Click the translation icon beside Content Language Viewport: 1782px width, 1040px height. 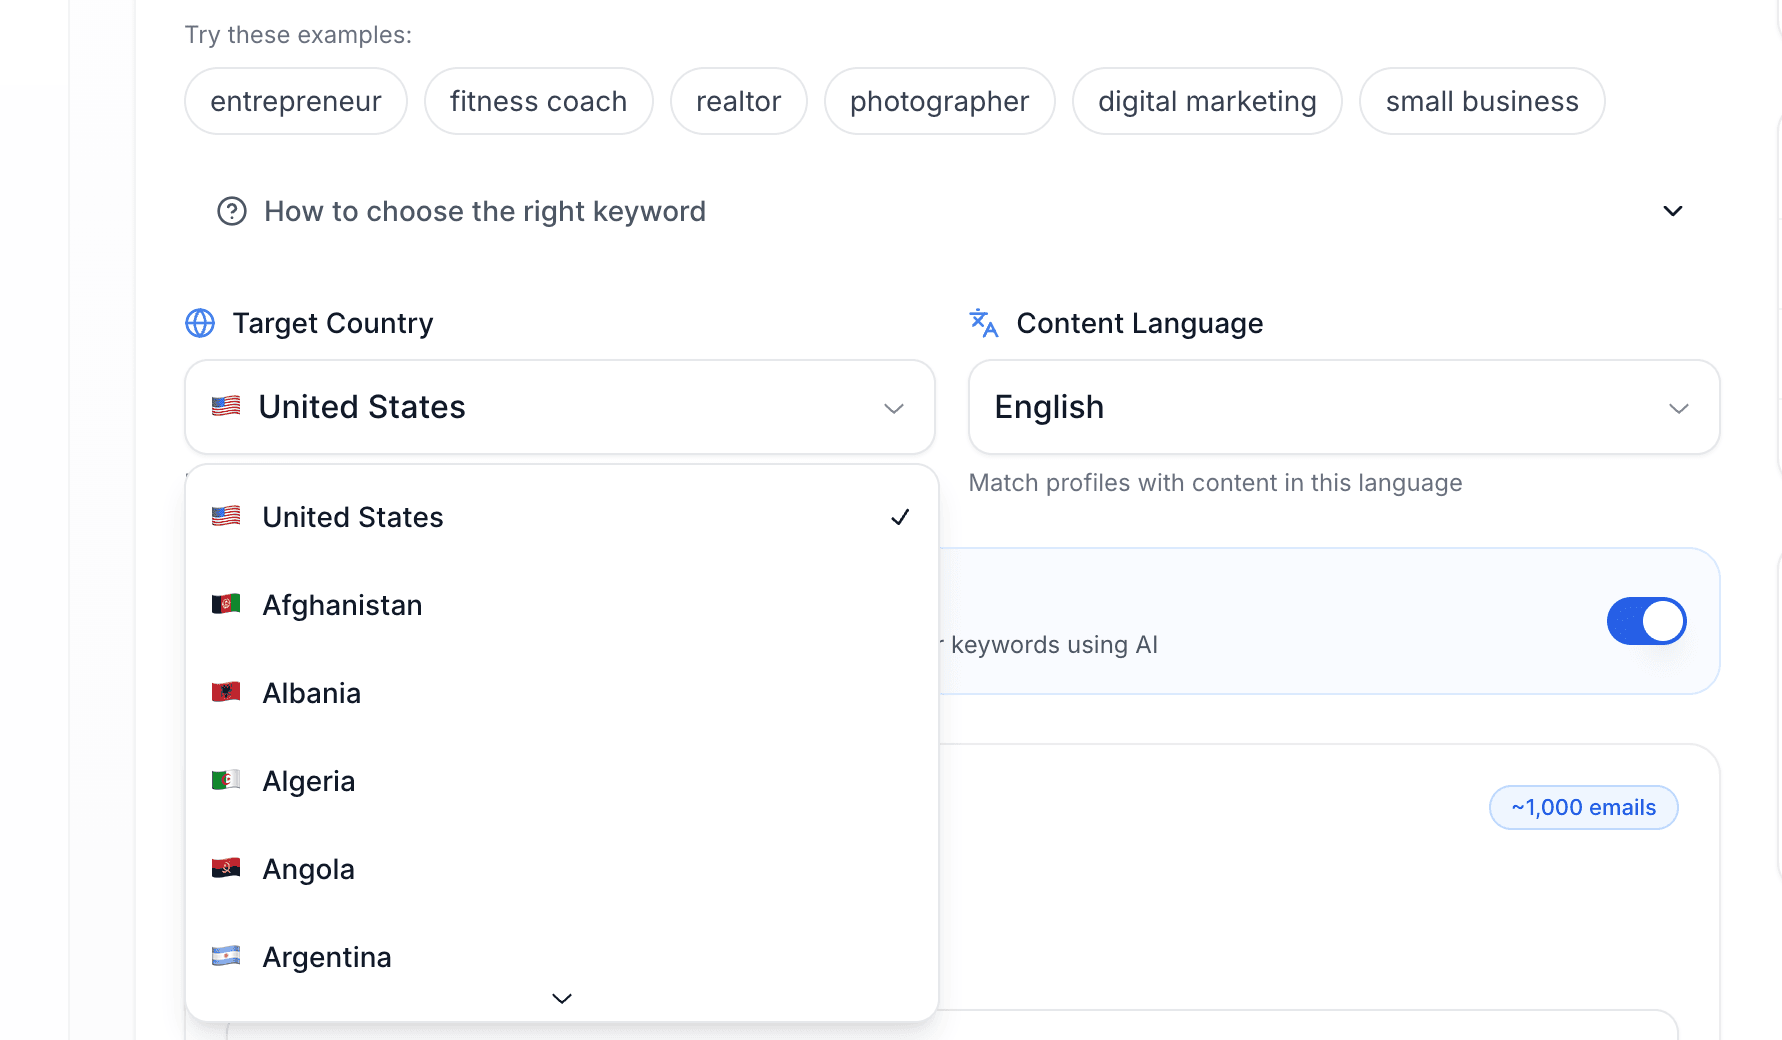(984, 323)
